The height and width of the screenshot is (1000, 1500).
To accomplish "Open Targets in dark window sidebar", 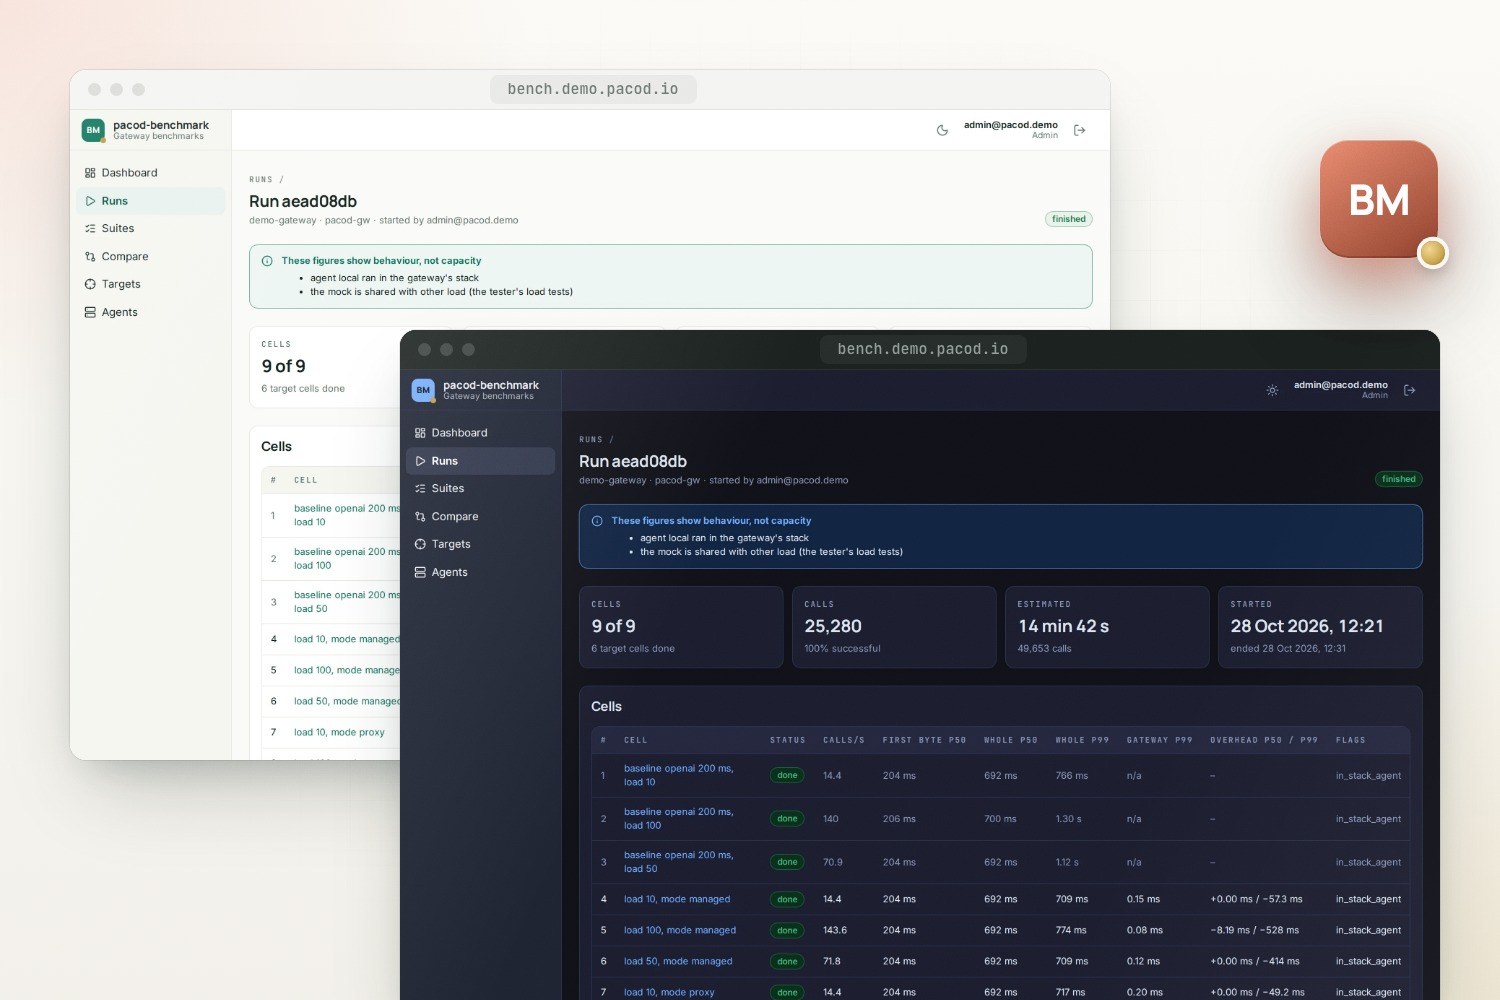I will tap(481, 544).
